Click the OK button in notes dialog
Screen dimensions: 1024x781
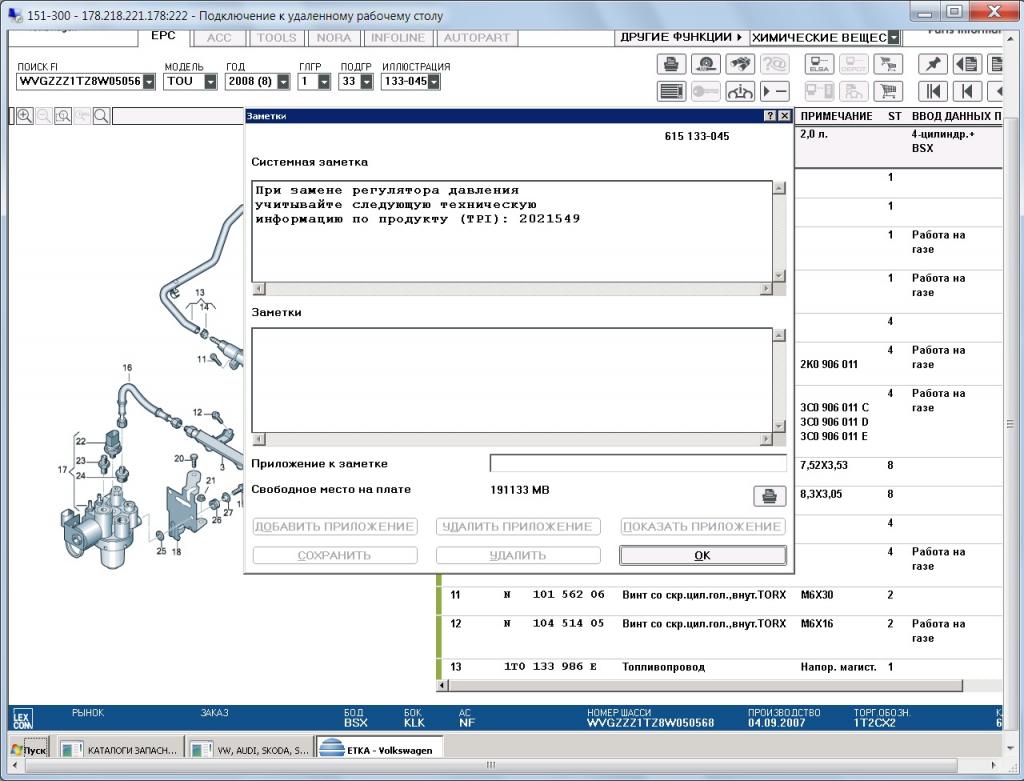[x=703, y=555]
